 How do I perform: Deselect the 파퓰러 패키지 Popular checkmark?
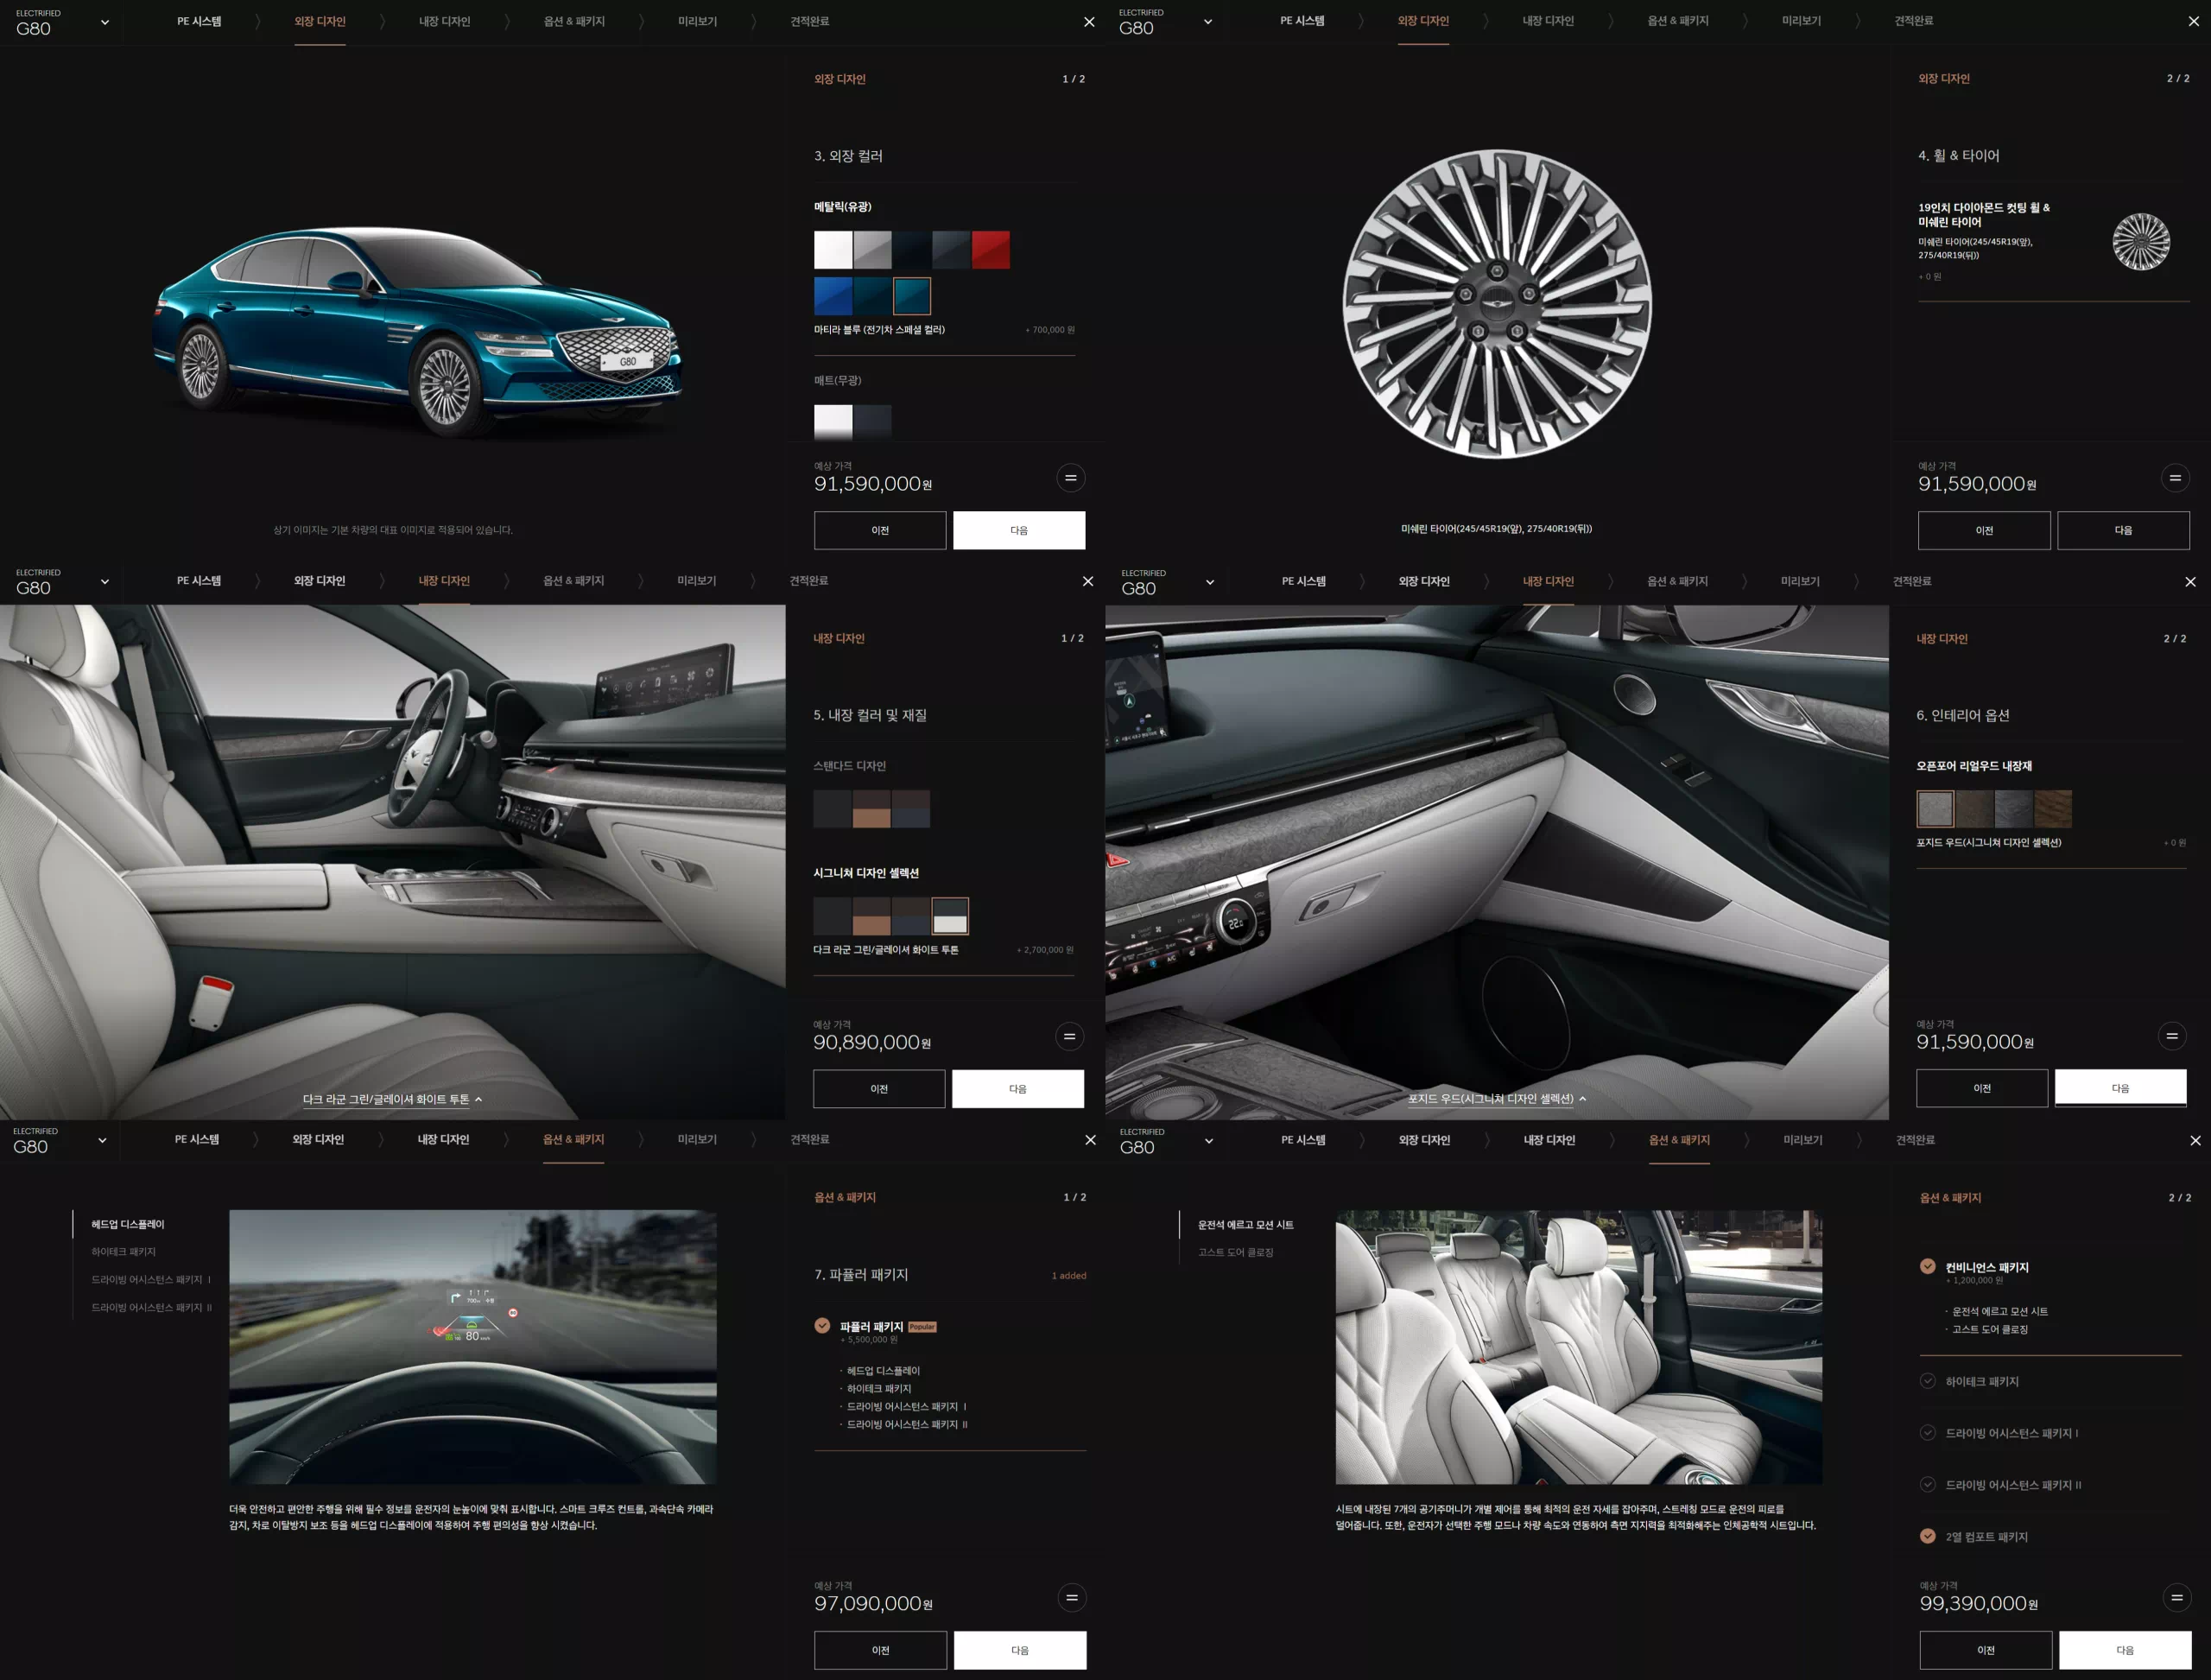pyautogui.click(x=822, y=1326)
